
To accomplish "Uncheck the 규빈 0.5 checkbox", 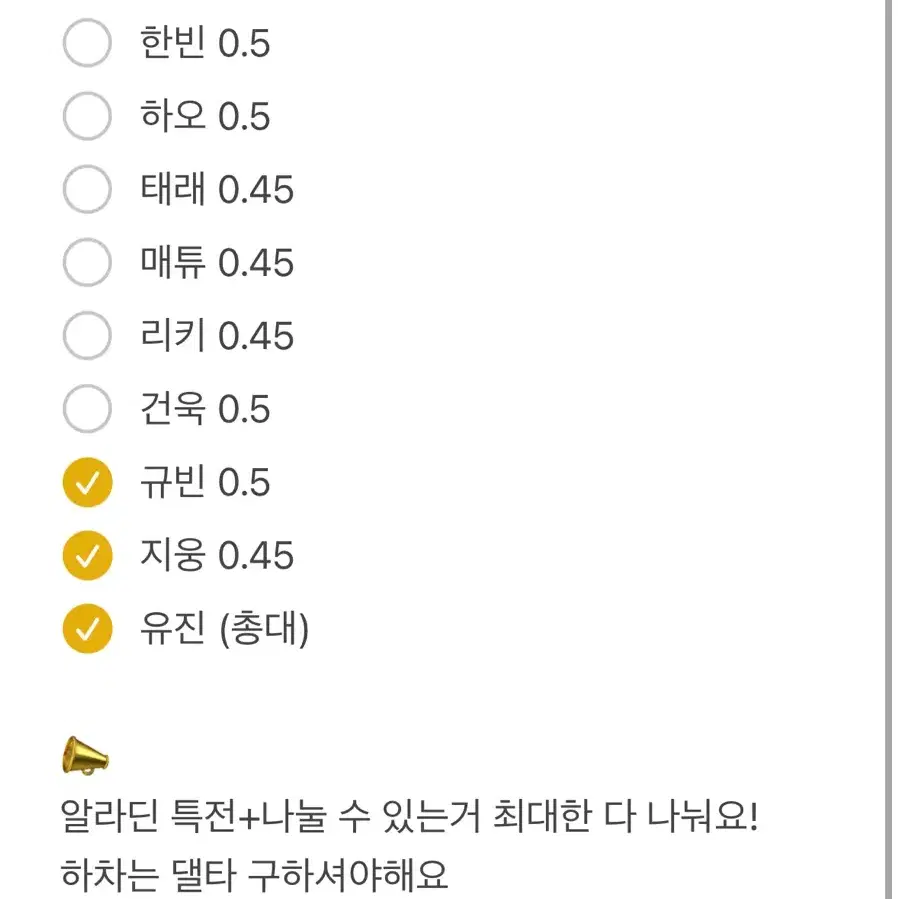I will click(87, 482).
